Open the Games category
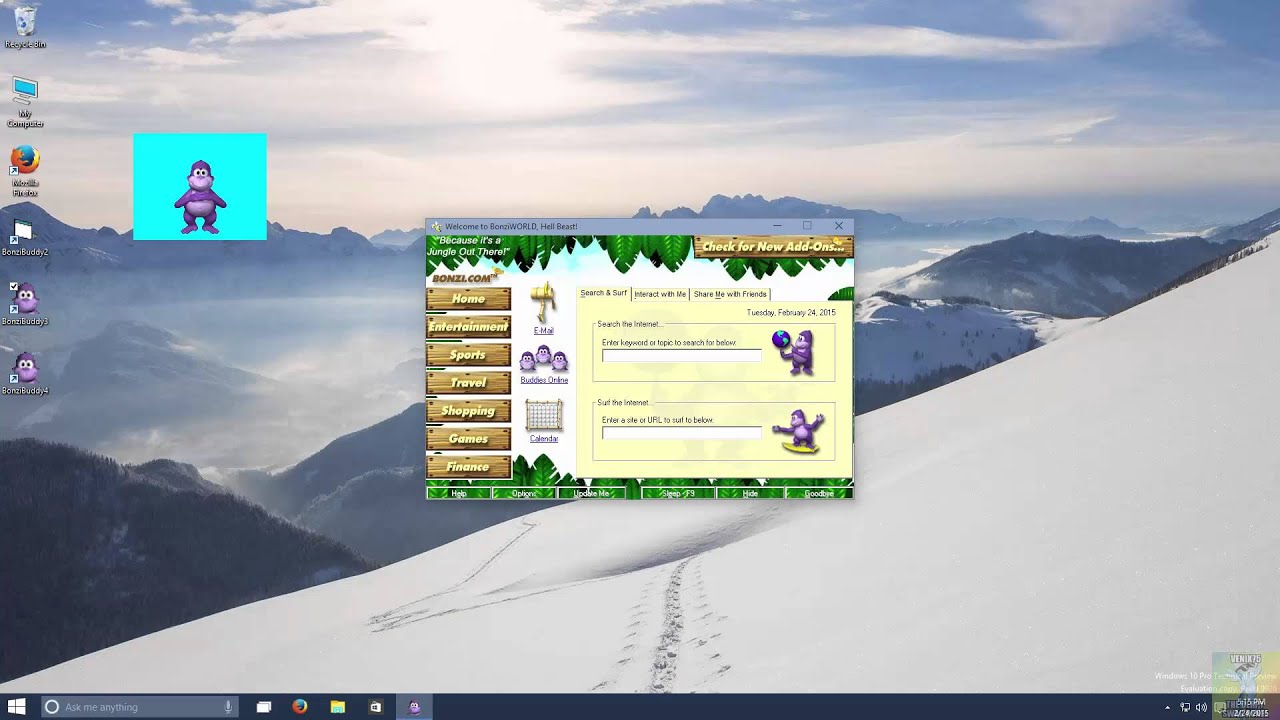The width and height of the screenshot is (1280, 720). click(468, 439)
